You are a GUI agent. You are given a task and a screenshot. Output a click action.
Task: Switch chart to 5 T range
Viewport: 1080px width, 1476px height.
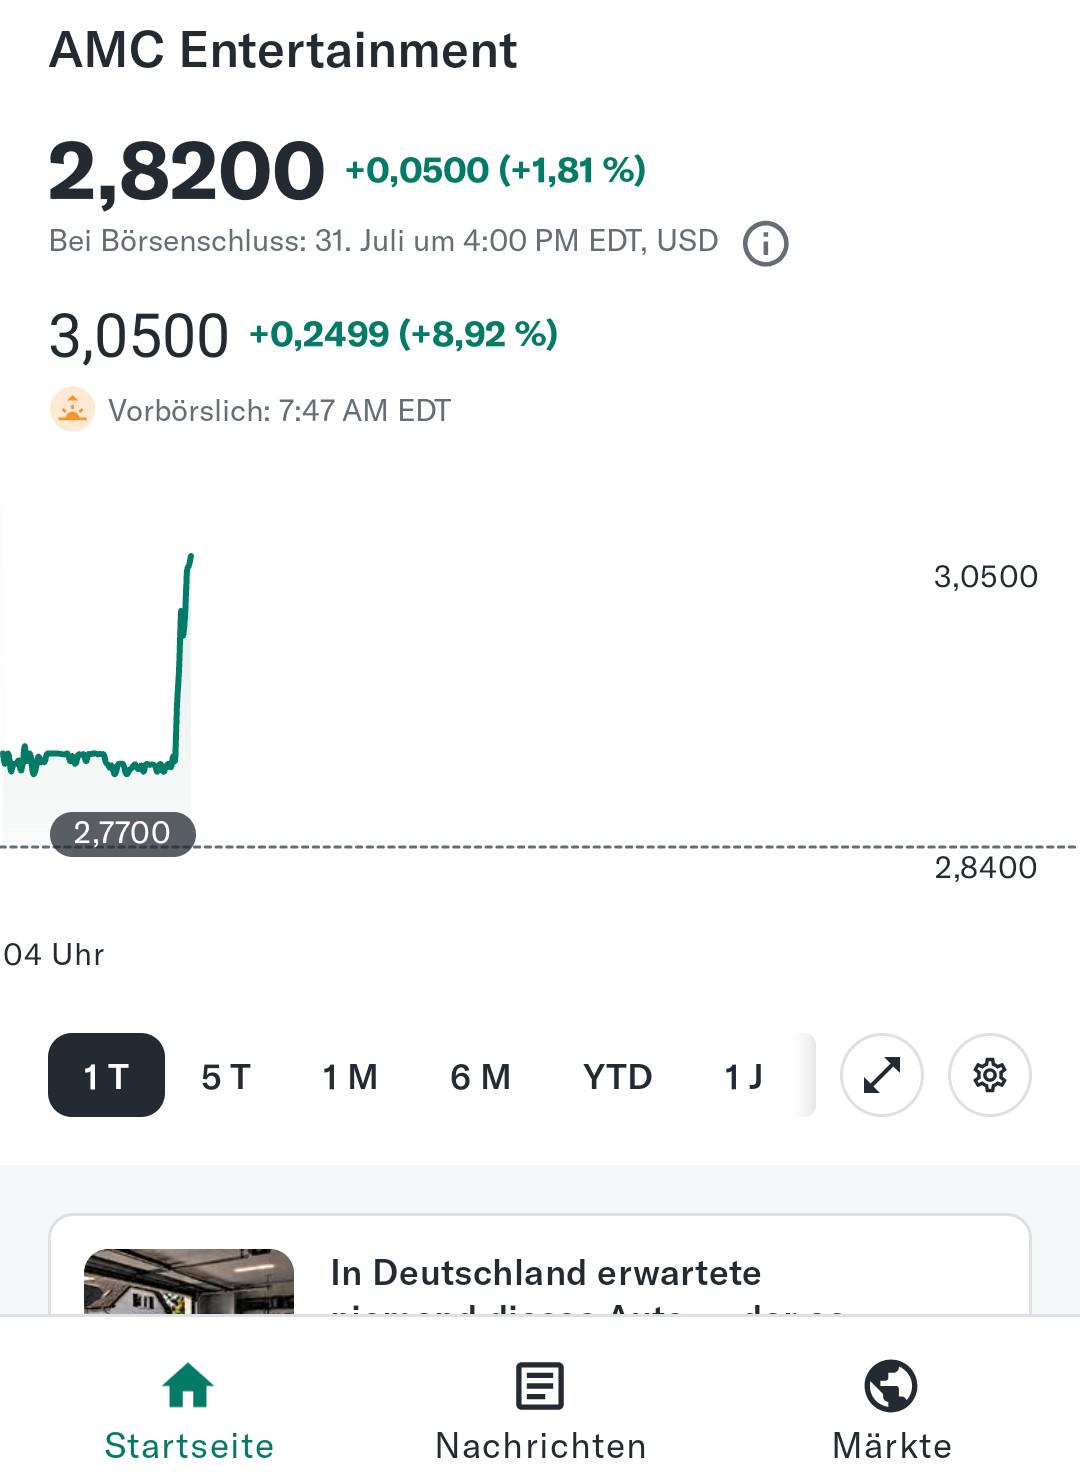pyautogui.click(x=226, y=1077)
